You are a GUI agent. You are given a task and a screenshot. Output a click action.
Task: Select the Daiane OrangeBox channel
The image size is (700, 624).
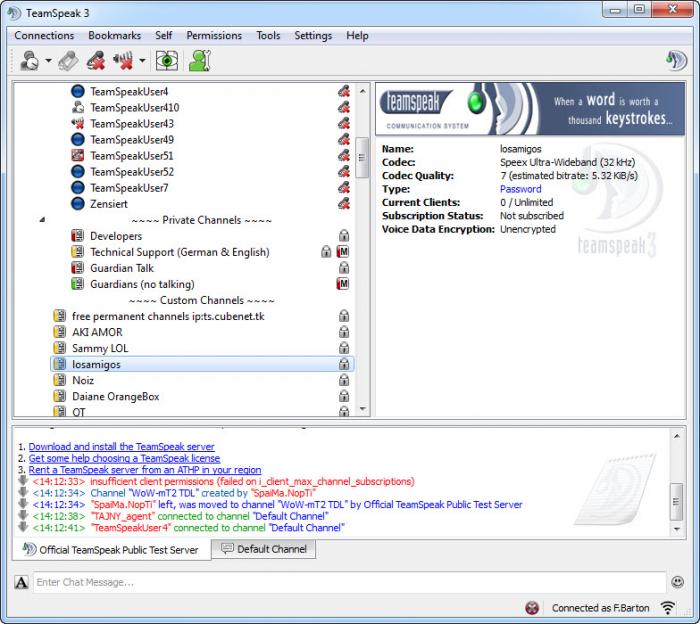pyautogui.click(x=115, y=397)
